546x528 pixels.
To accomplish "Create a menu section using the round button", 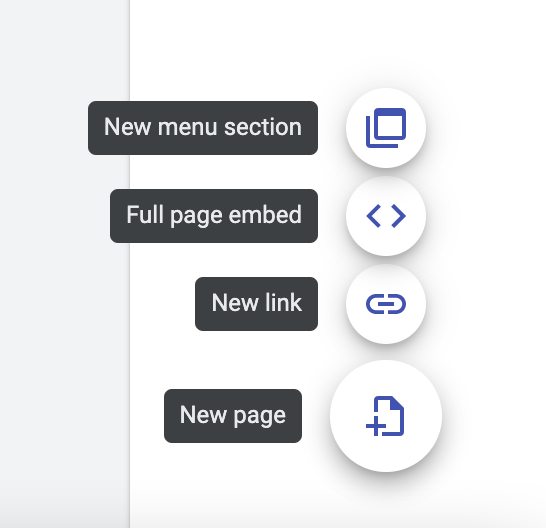I will coord(386,128).
